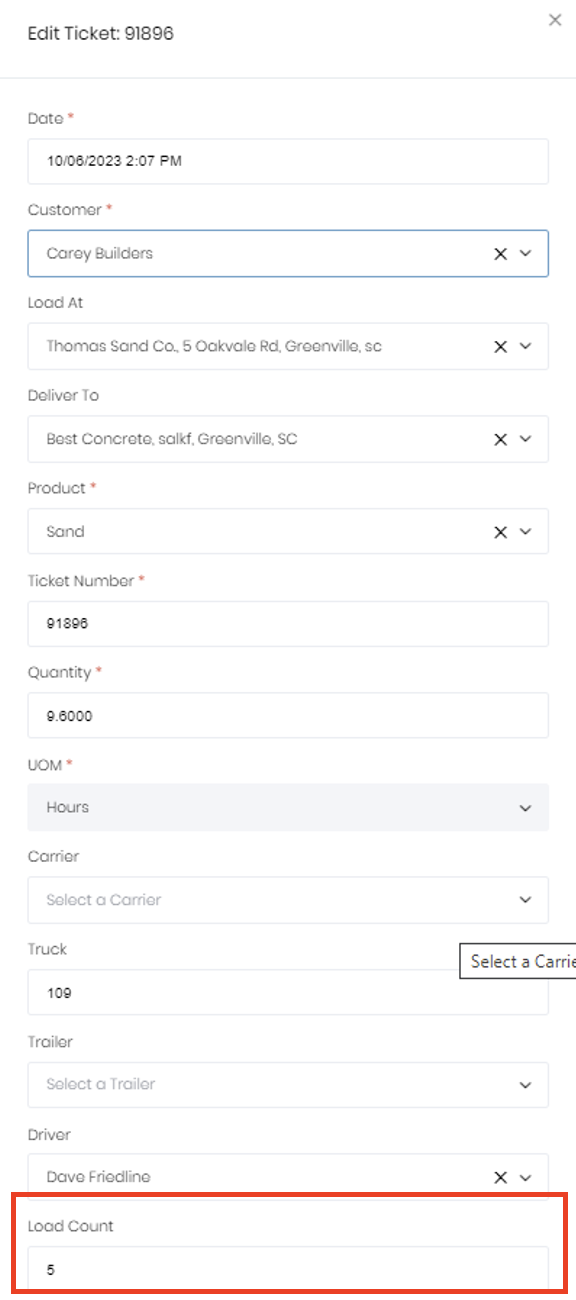Open the Select a Carrier dropdown
The height and width of the screenshot is (1300, 576).
525,900
